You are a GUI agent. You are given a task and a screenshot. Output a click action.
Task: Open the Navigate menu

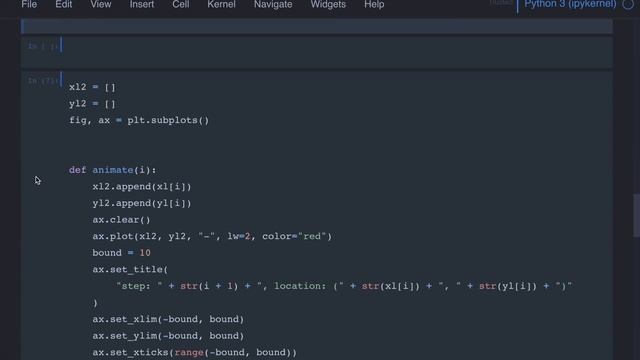click(x=273, y=4)
